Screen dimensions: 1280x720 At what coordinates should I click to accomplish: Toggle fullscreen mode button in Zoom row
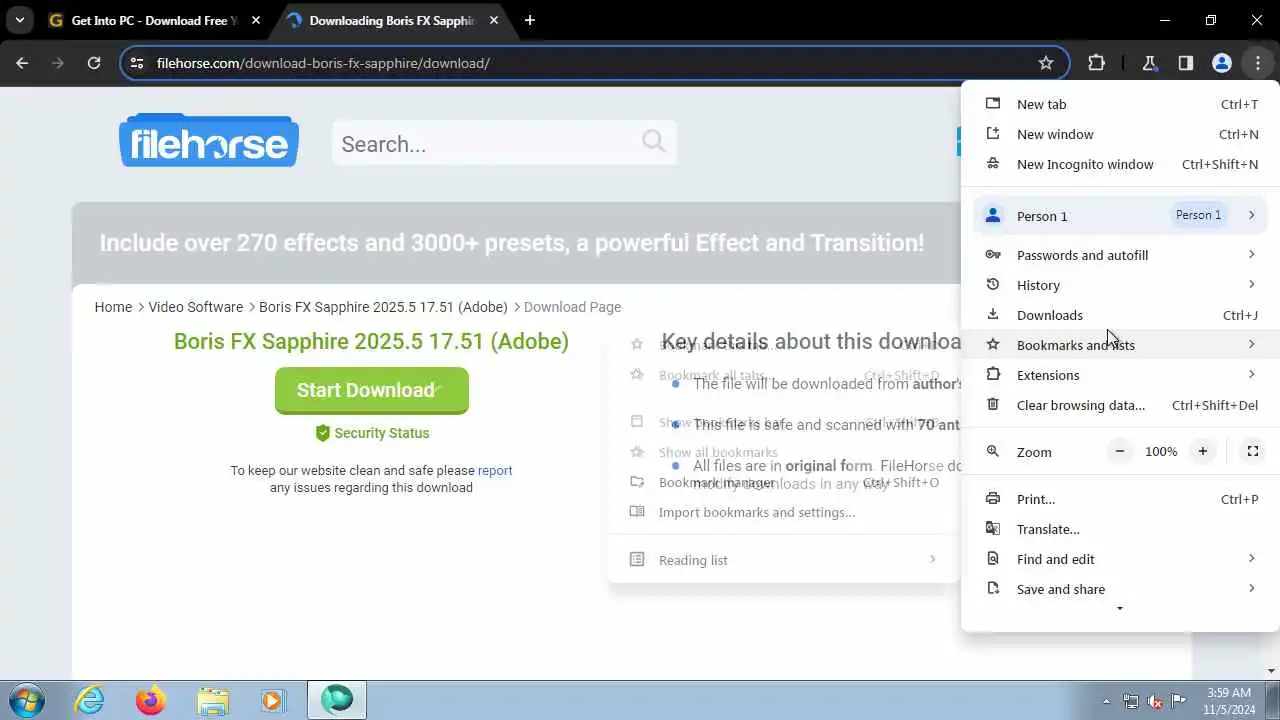[1252, 451]
